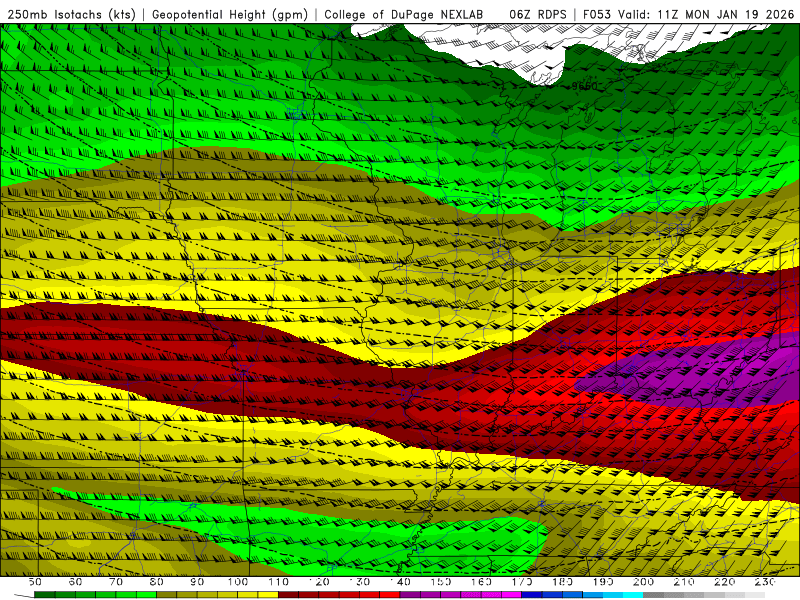
Task: Click the bright red swatch just before 140
Action: point(390,595)
